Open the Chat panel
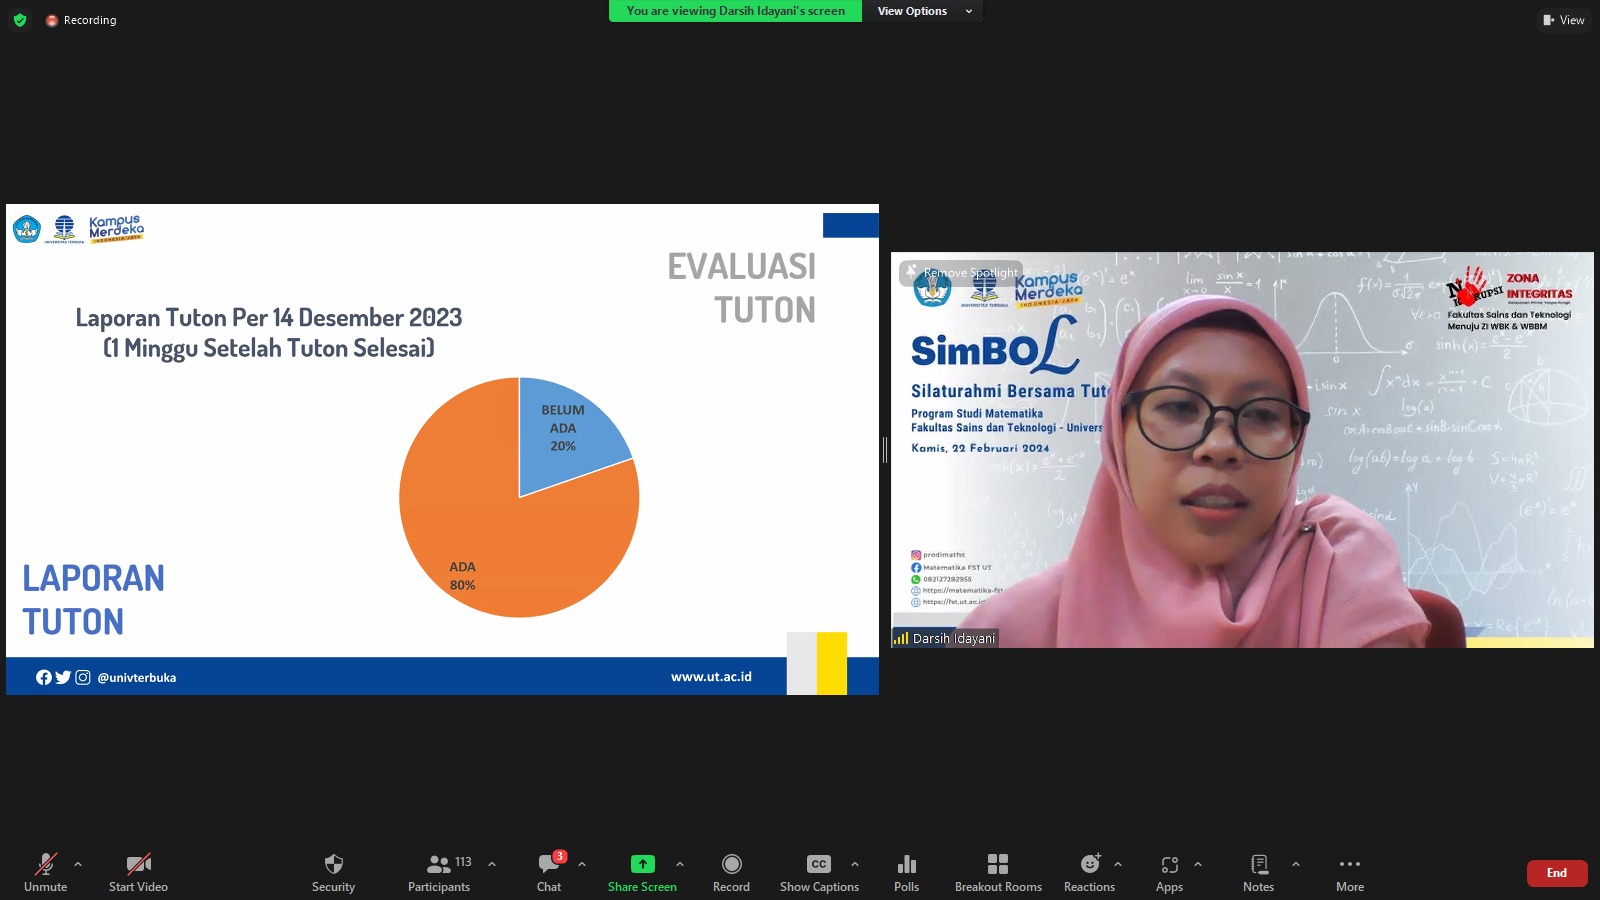 549,872
